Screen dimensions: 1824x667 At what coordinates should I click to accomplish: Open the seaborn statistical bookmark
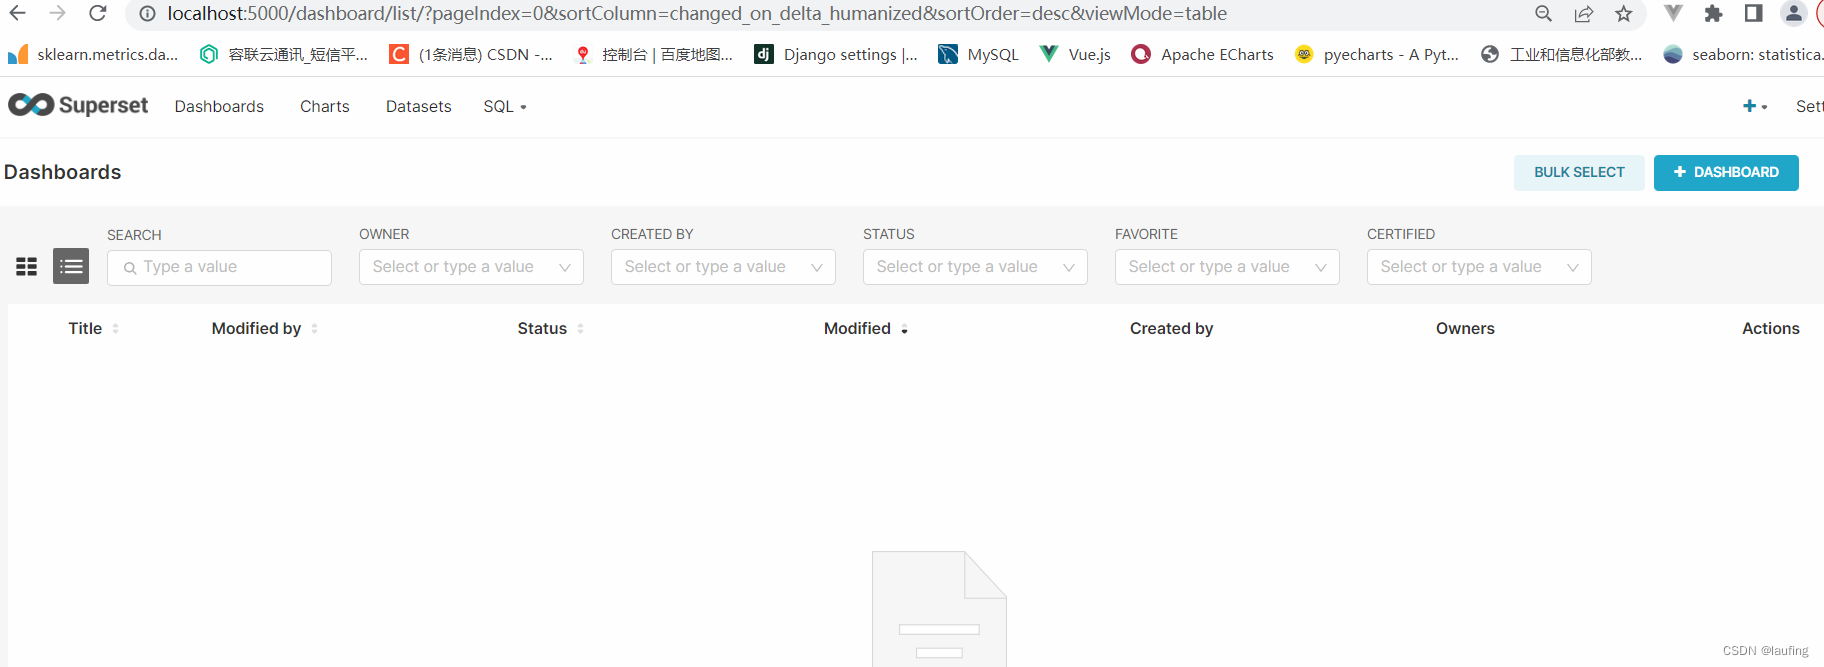point(1743,54)
